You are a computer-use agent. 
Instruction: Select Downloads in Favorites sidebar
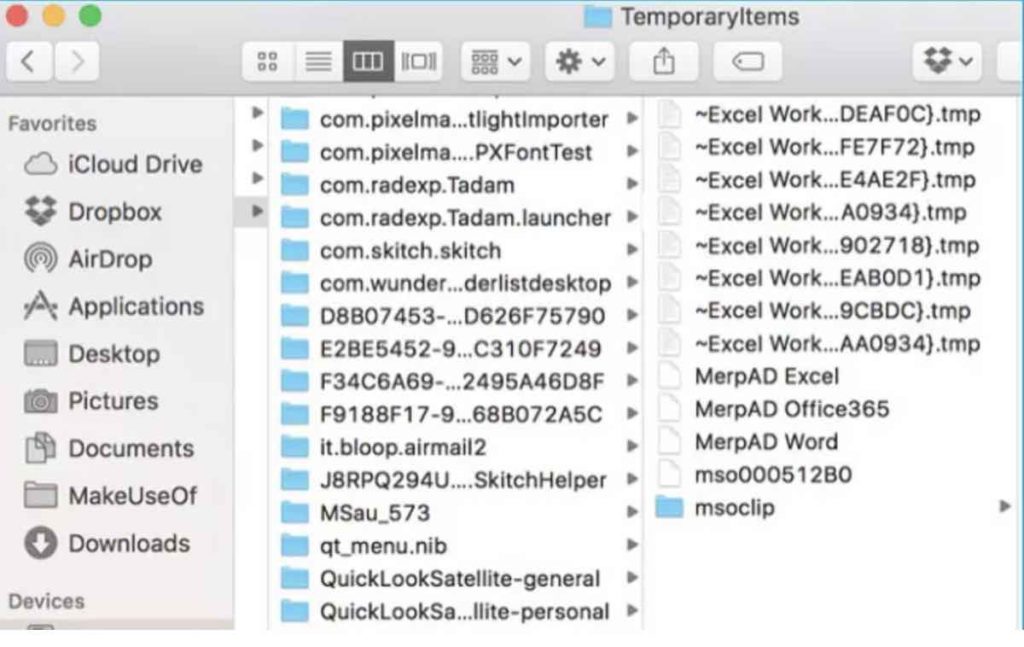tap(128, 544)
